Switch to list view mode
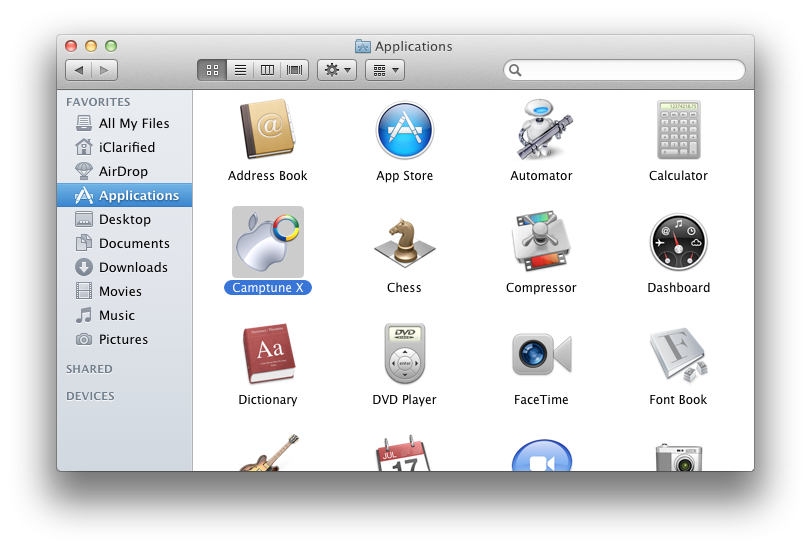 [x=240, y=70]
